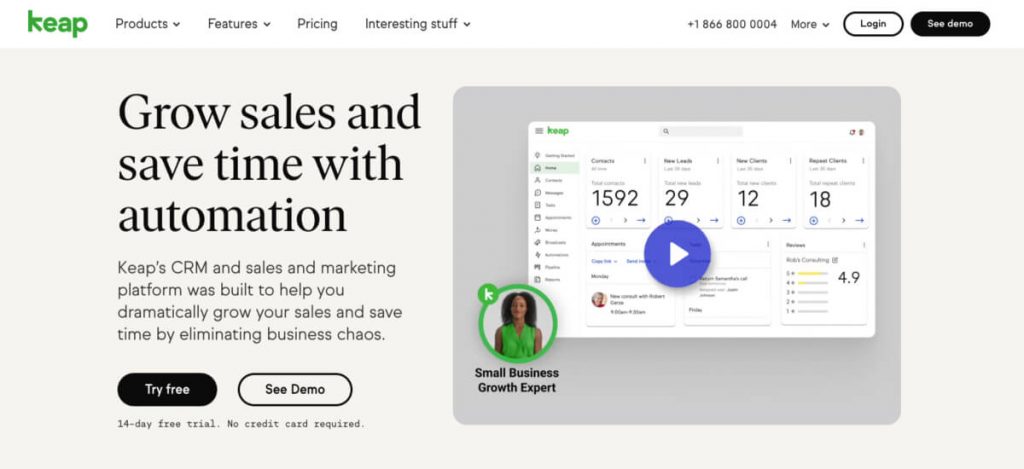Play the dashboard demo video
1024x469 pixels.
(x=677, y=254)
